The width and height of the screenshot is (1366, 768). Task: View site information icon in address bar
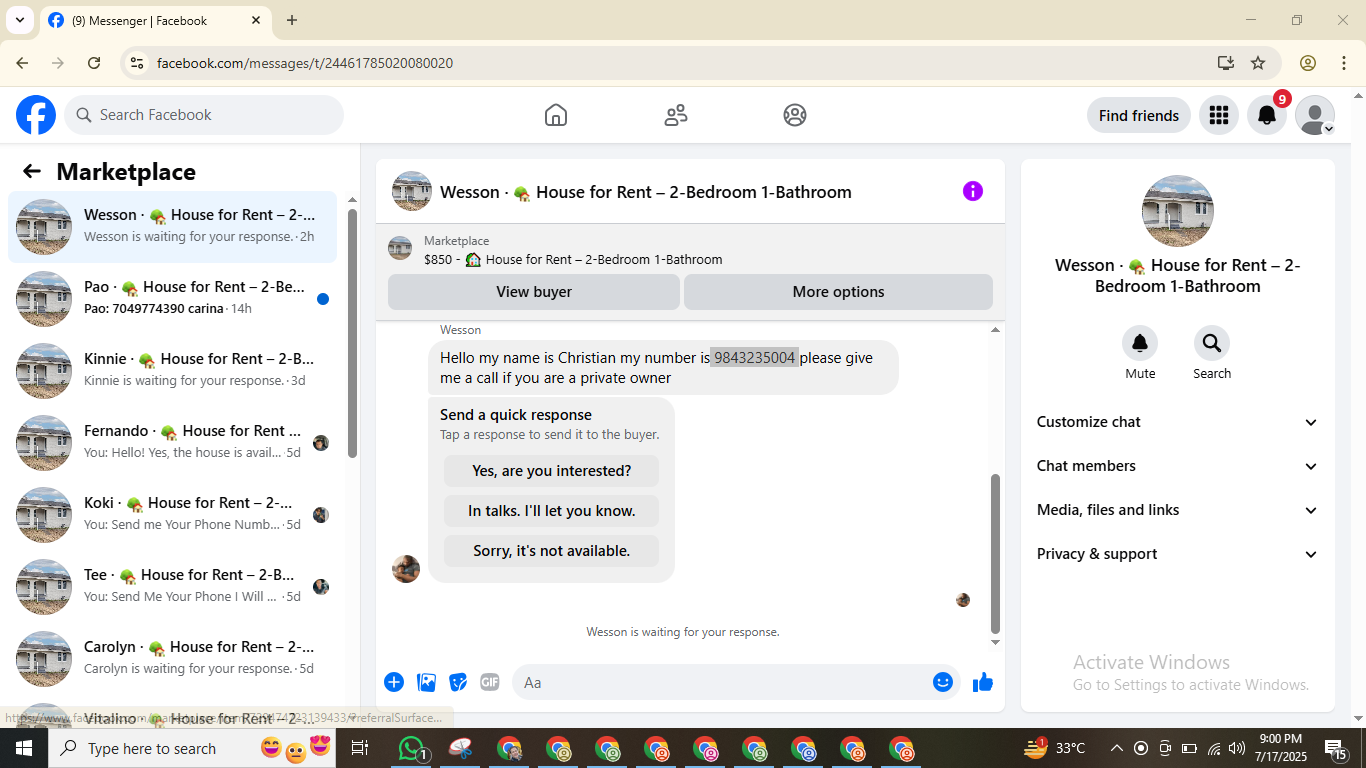point(137,63)
